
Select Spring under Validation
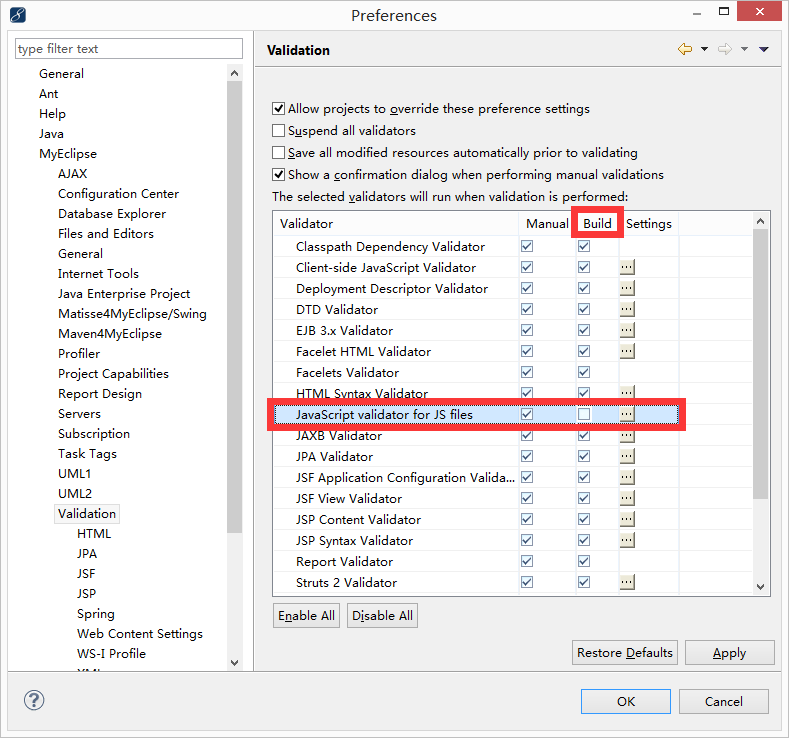[x=96, y=614]
